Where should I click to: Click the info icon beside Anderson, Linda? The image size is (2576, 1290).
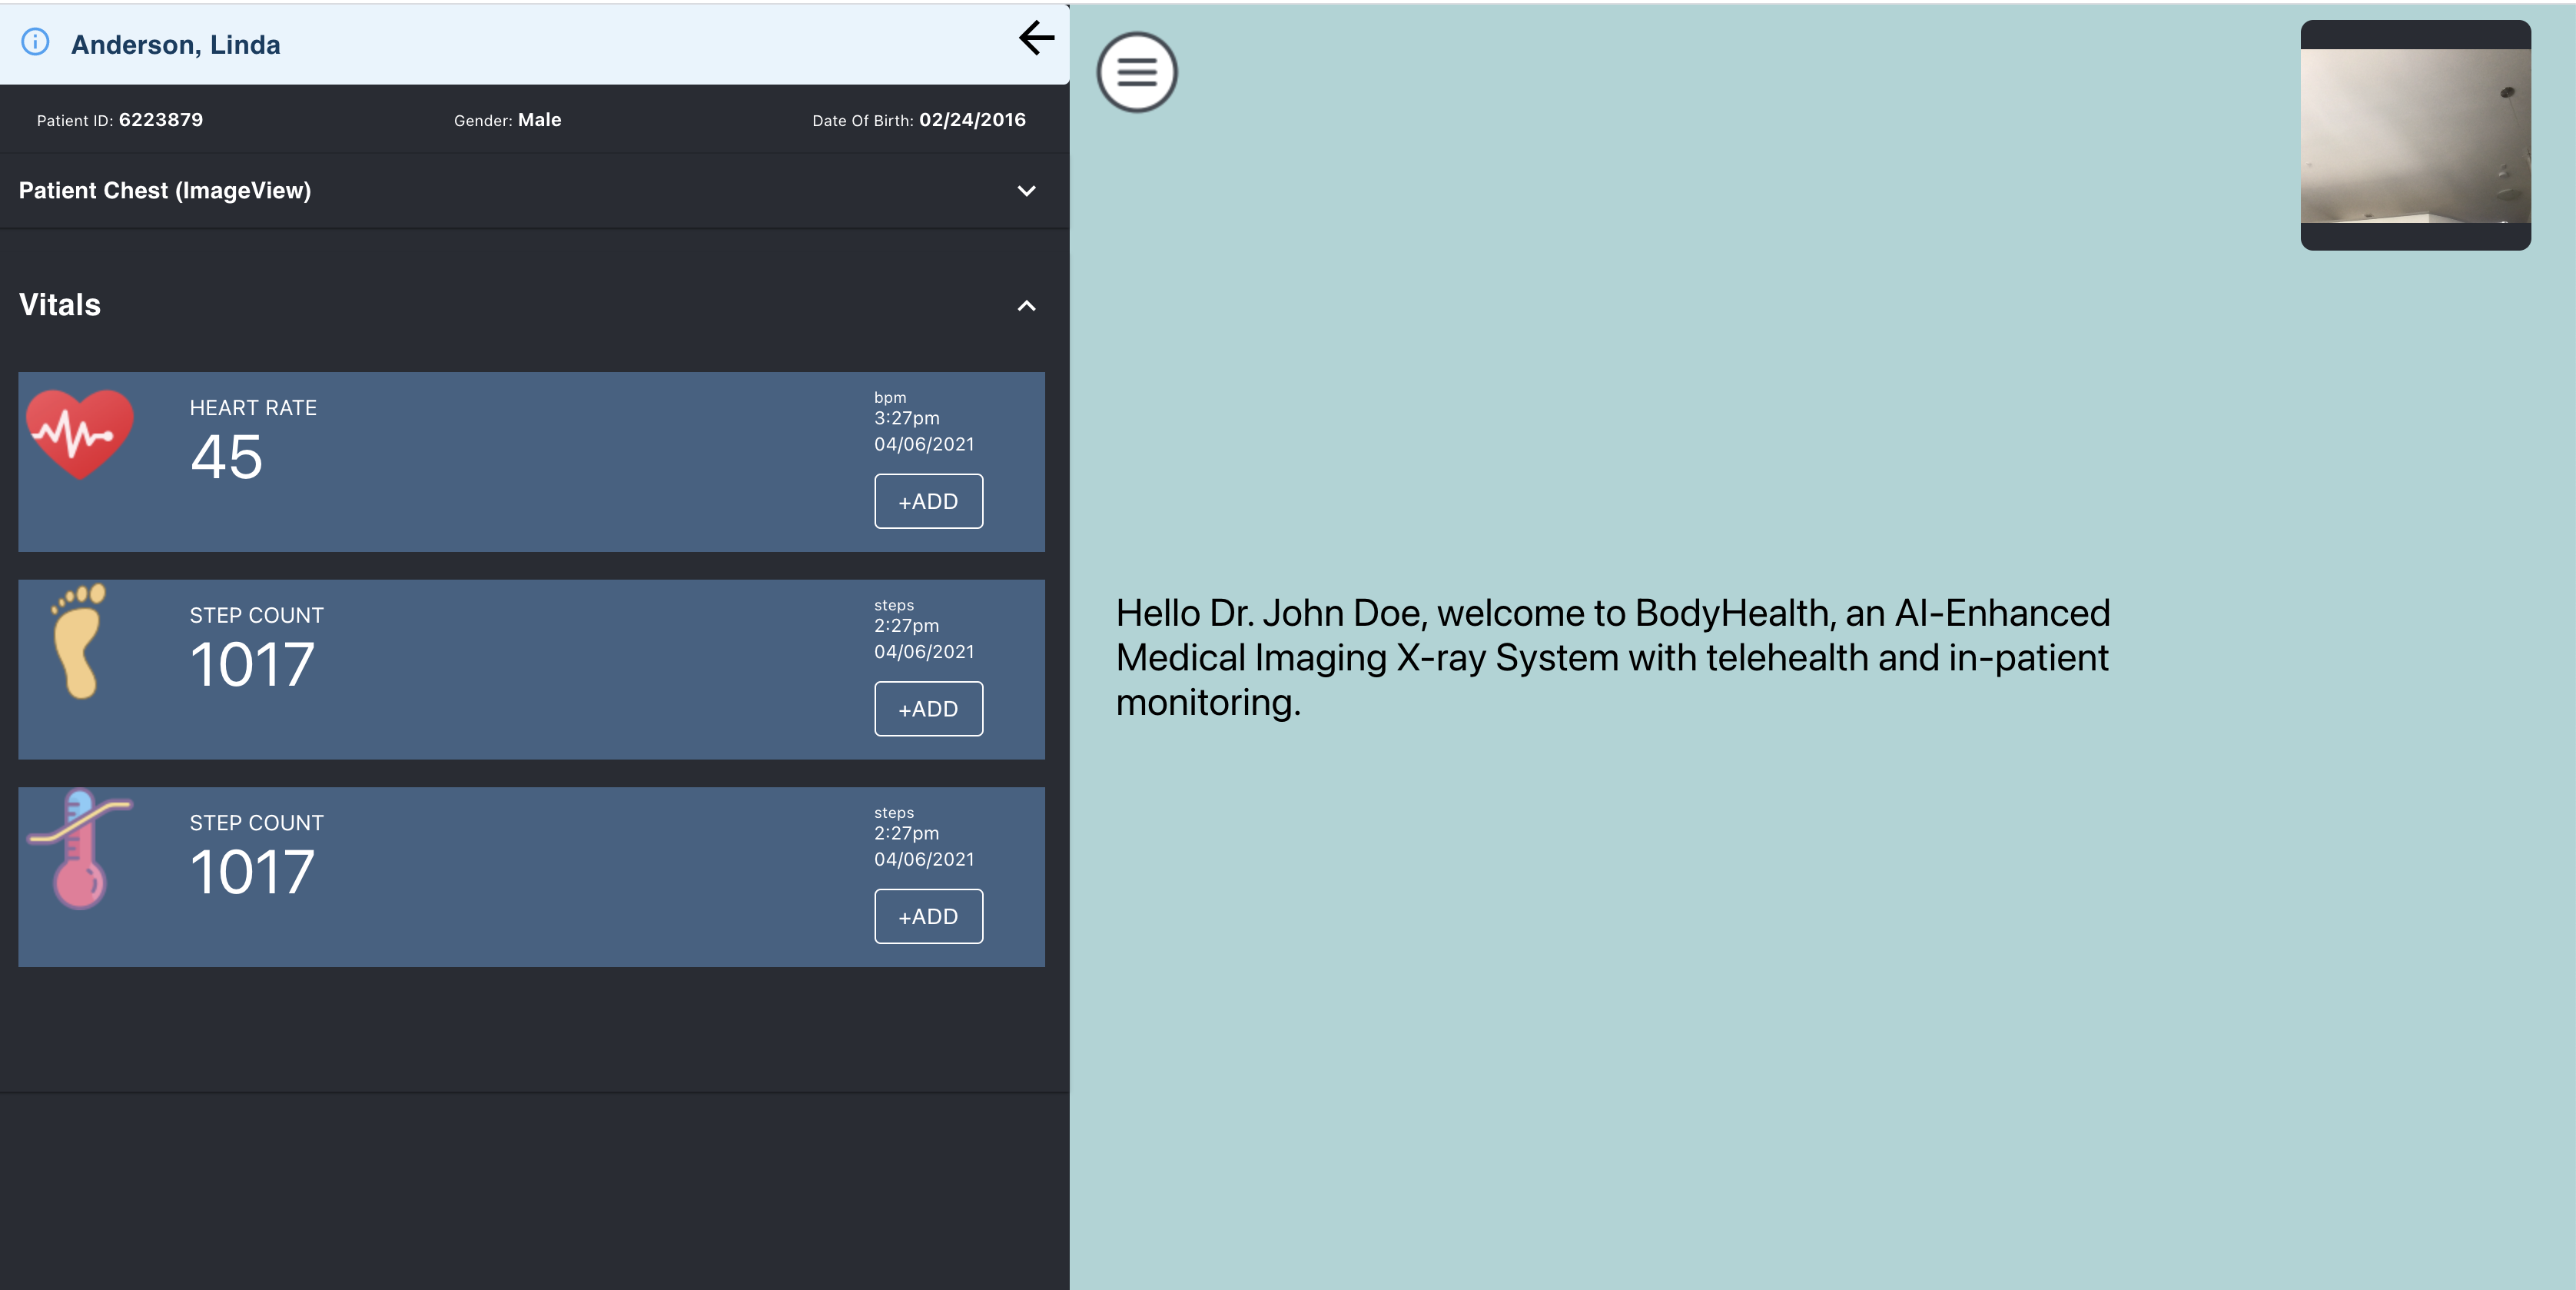pyautogui.click(x=35, y=42)
